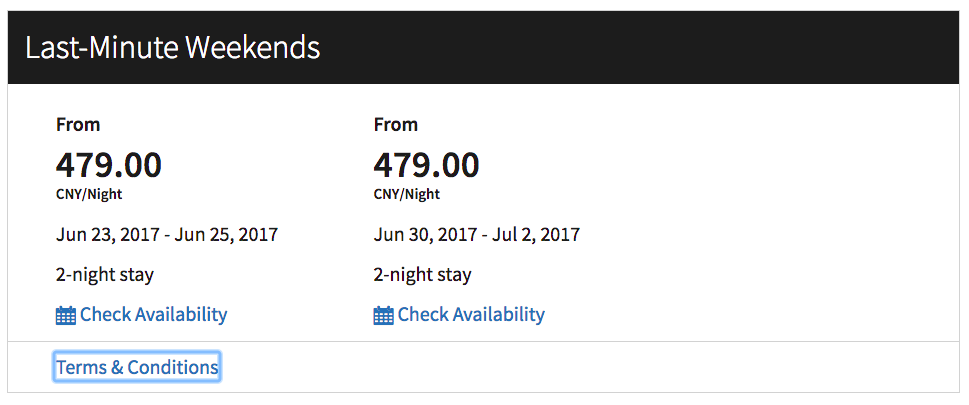Click CNY/Night label under the first price
This screenshot has height=405, width=969.
(x=89, y=195)
